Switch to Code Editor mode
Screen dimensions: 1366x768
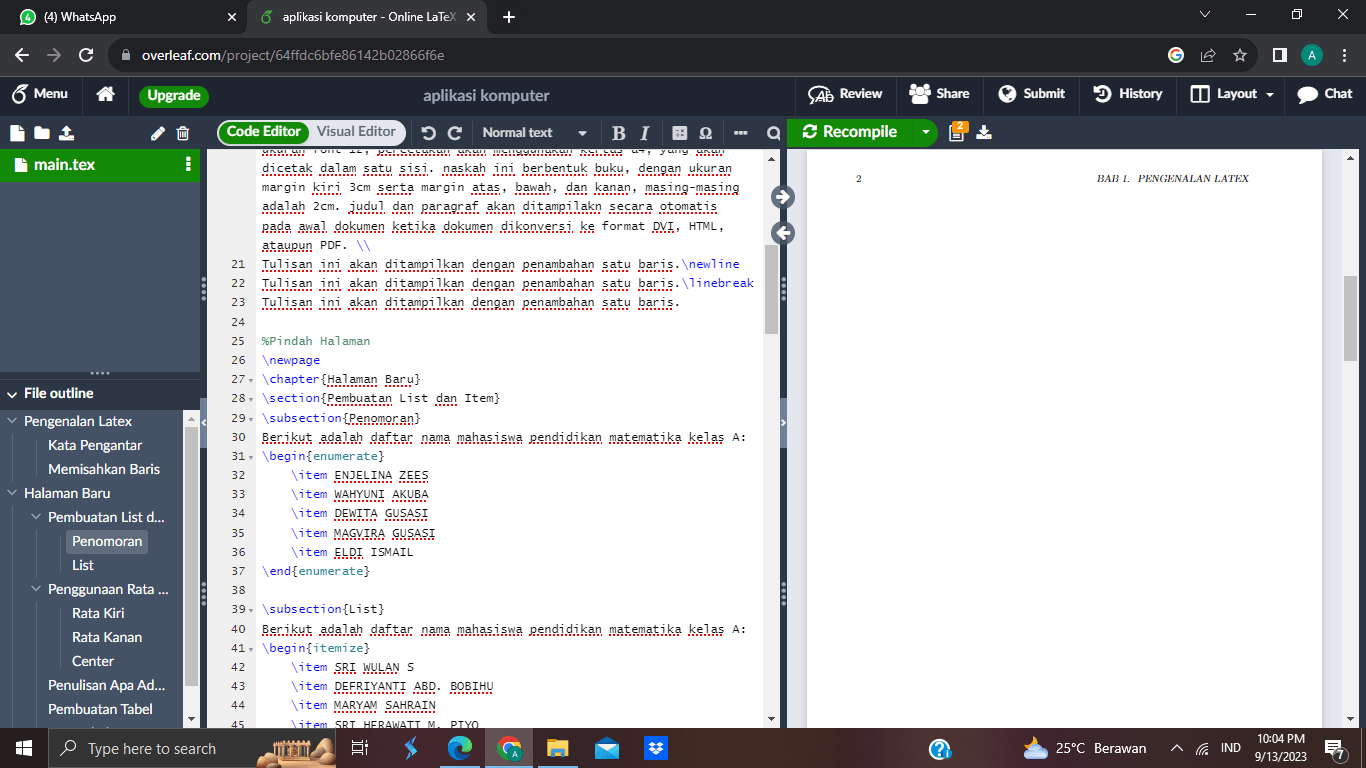click(263, 132)
